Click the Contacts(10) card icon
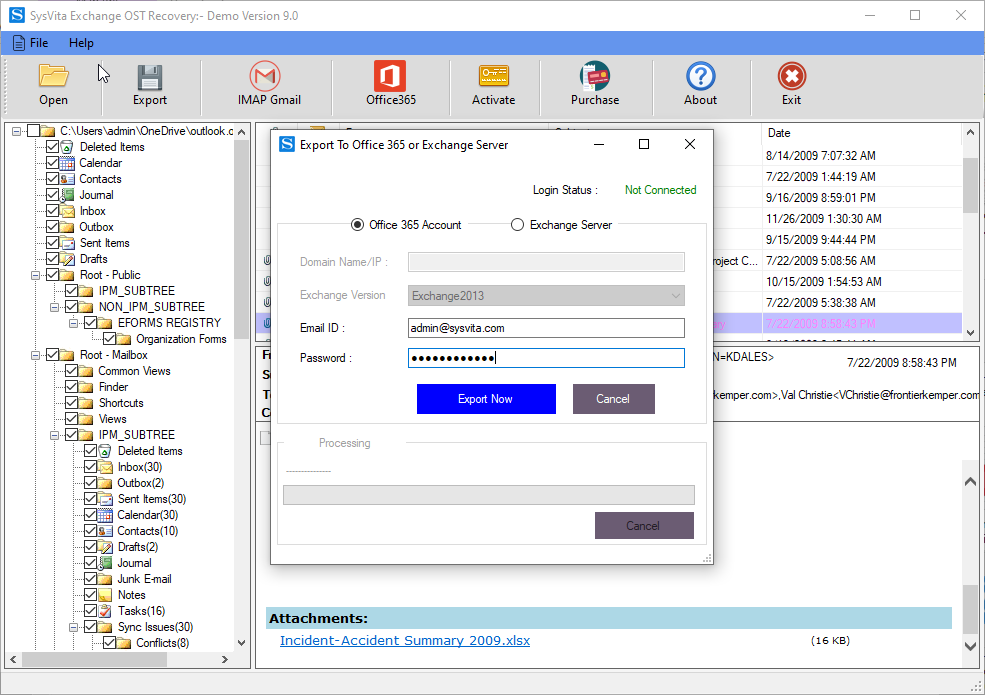 tap(105, 531)
